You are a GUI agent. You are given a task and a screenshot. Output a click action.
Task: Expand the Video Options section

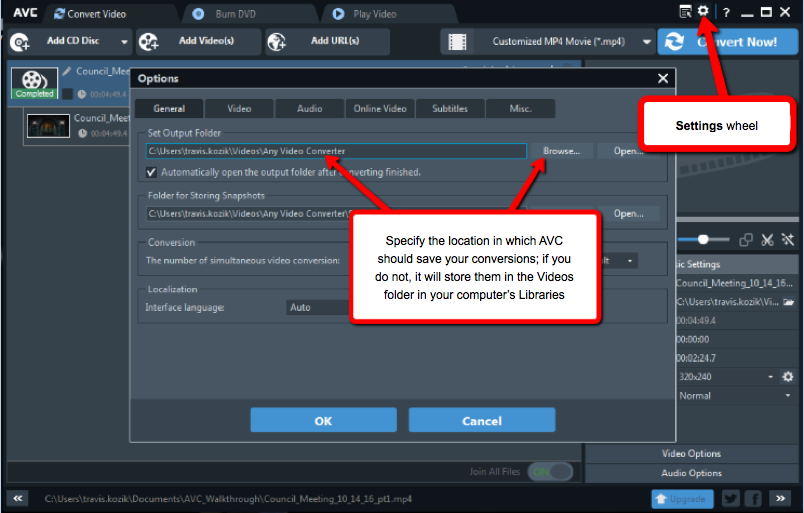pos(691,453)
